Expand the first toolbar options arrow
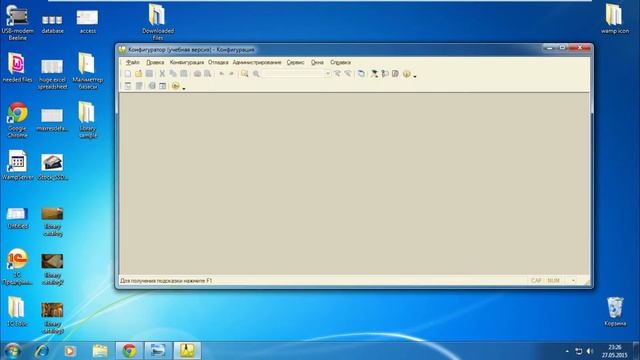The image size is (640, 360). click(415, 76)
